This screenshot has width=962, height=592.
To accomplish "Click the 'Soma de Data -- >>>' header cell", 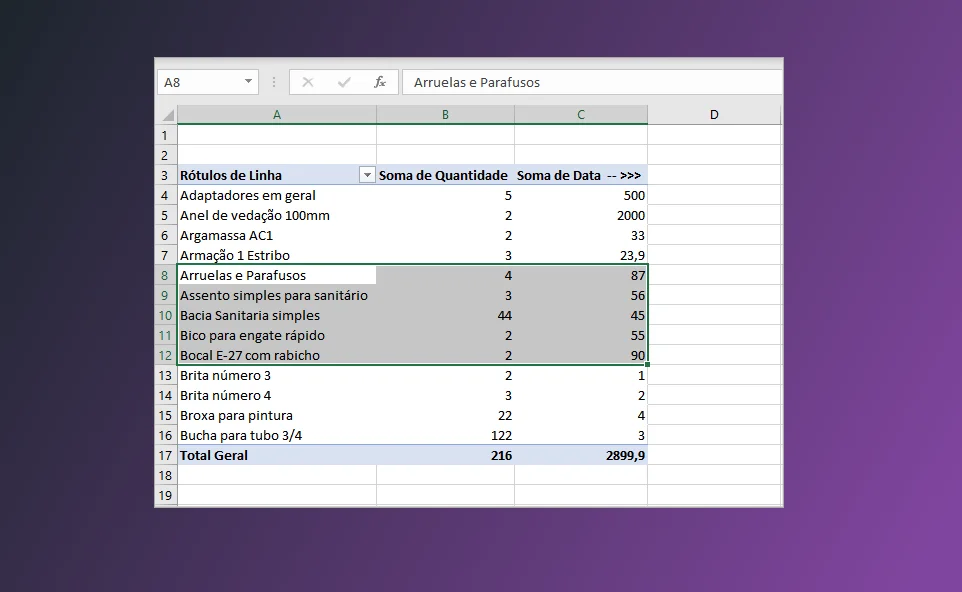I will (x=581, y=175).
